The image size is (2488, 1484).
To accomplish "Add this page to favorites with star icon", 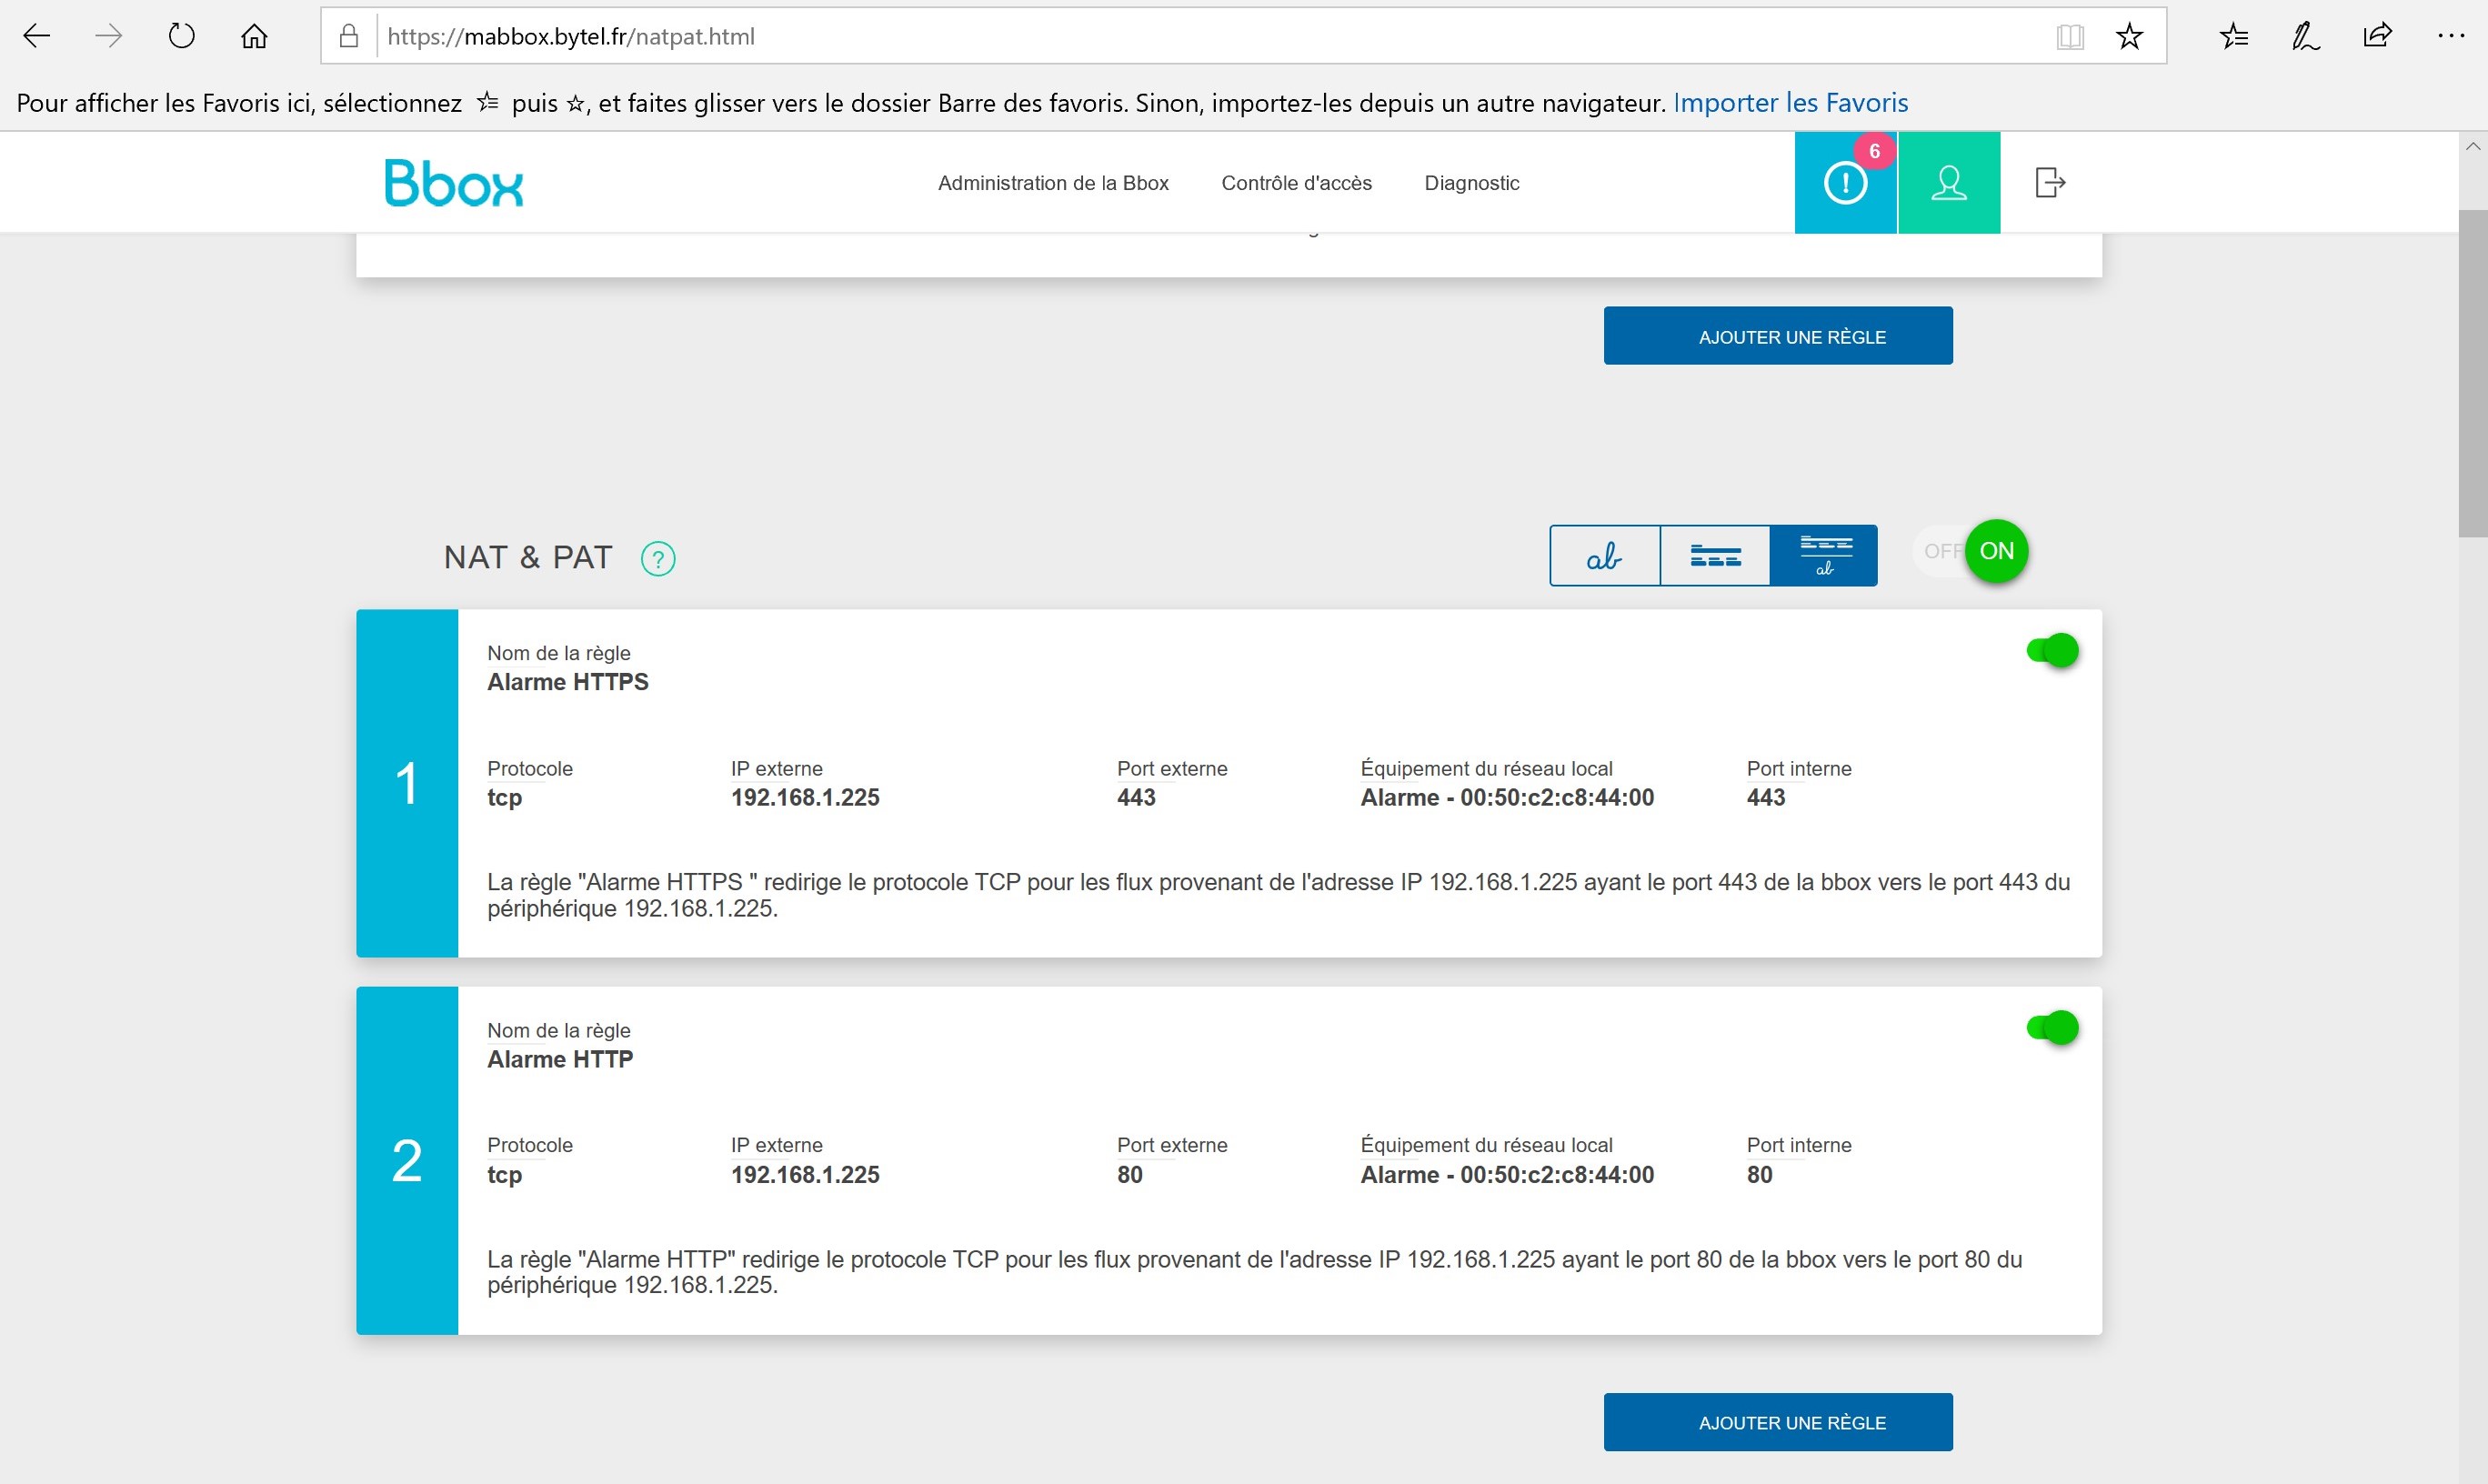I will point(2130,37).
